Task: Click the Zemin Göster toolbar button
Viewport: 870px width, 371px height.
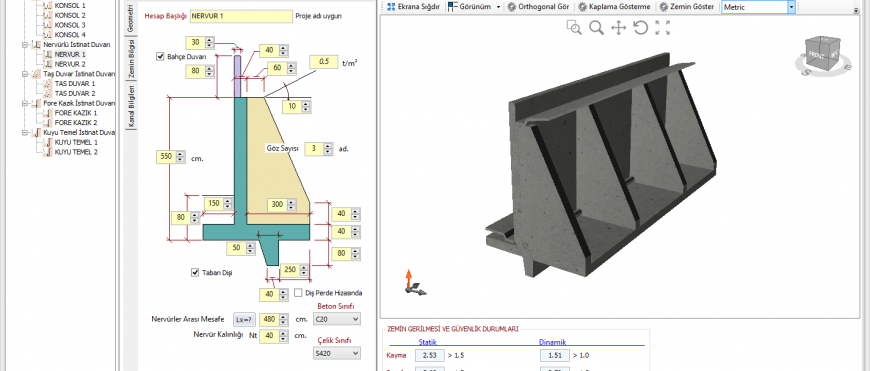Action: point(686,7)
